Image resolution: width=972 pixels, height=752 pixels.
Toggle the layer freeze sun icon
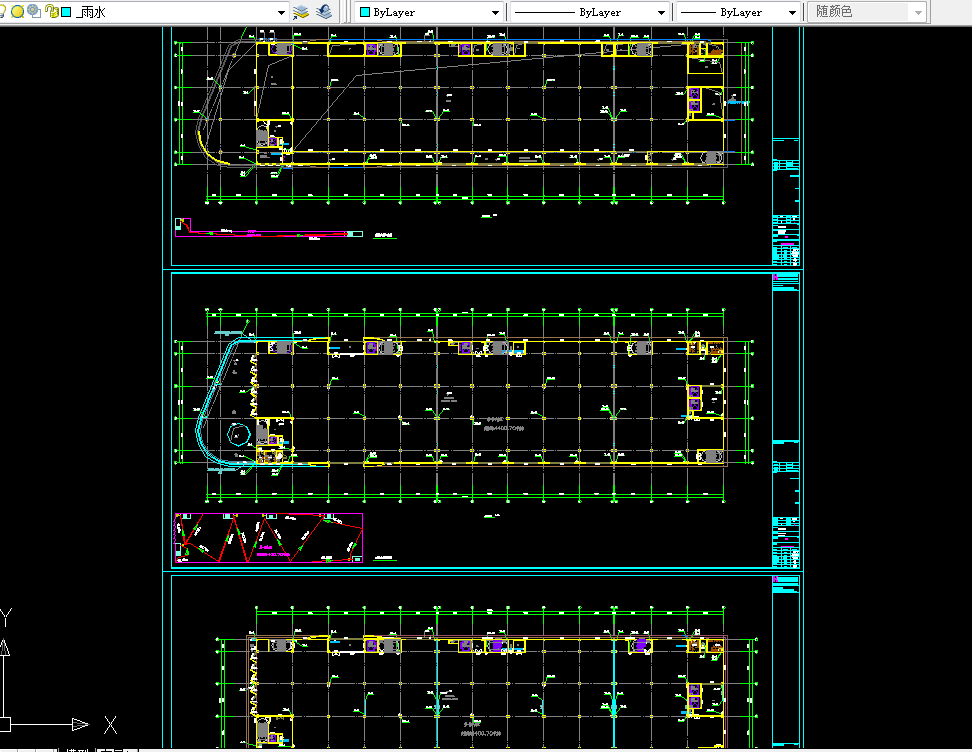coord(17,11)
